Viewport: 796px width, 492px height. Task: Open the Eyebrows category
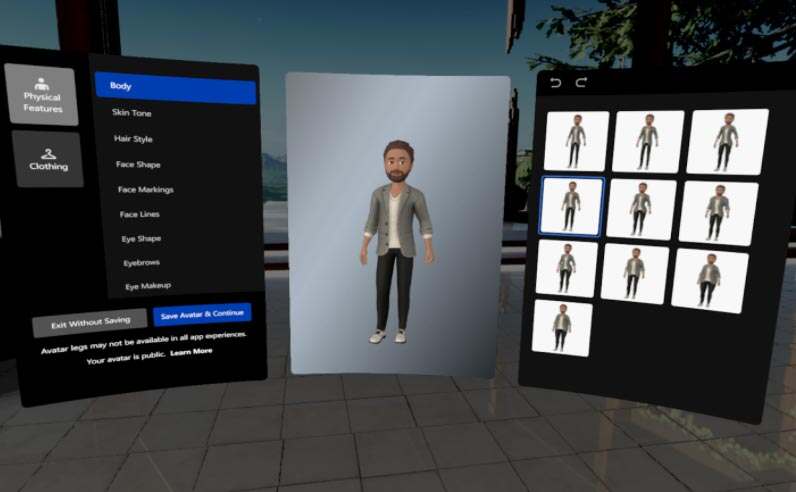coord(142,262)
